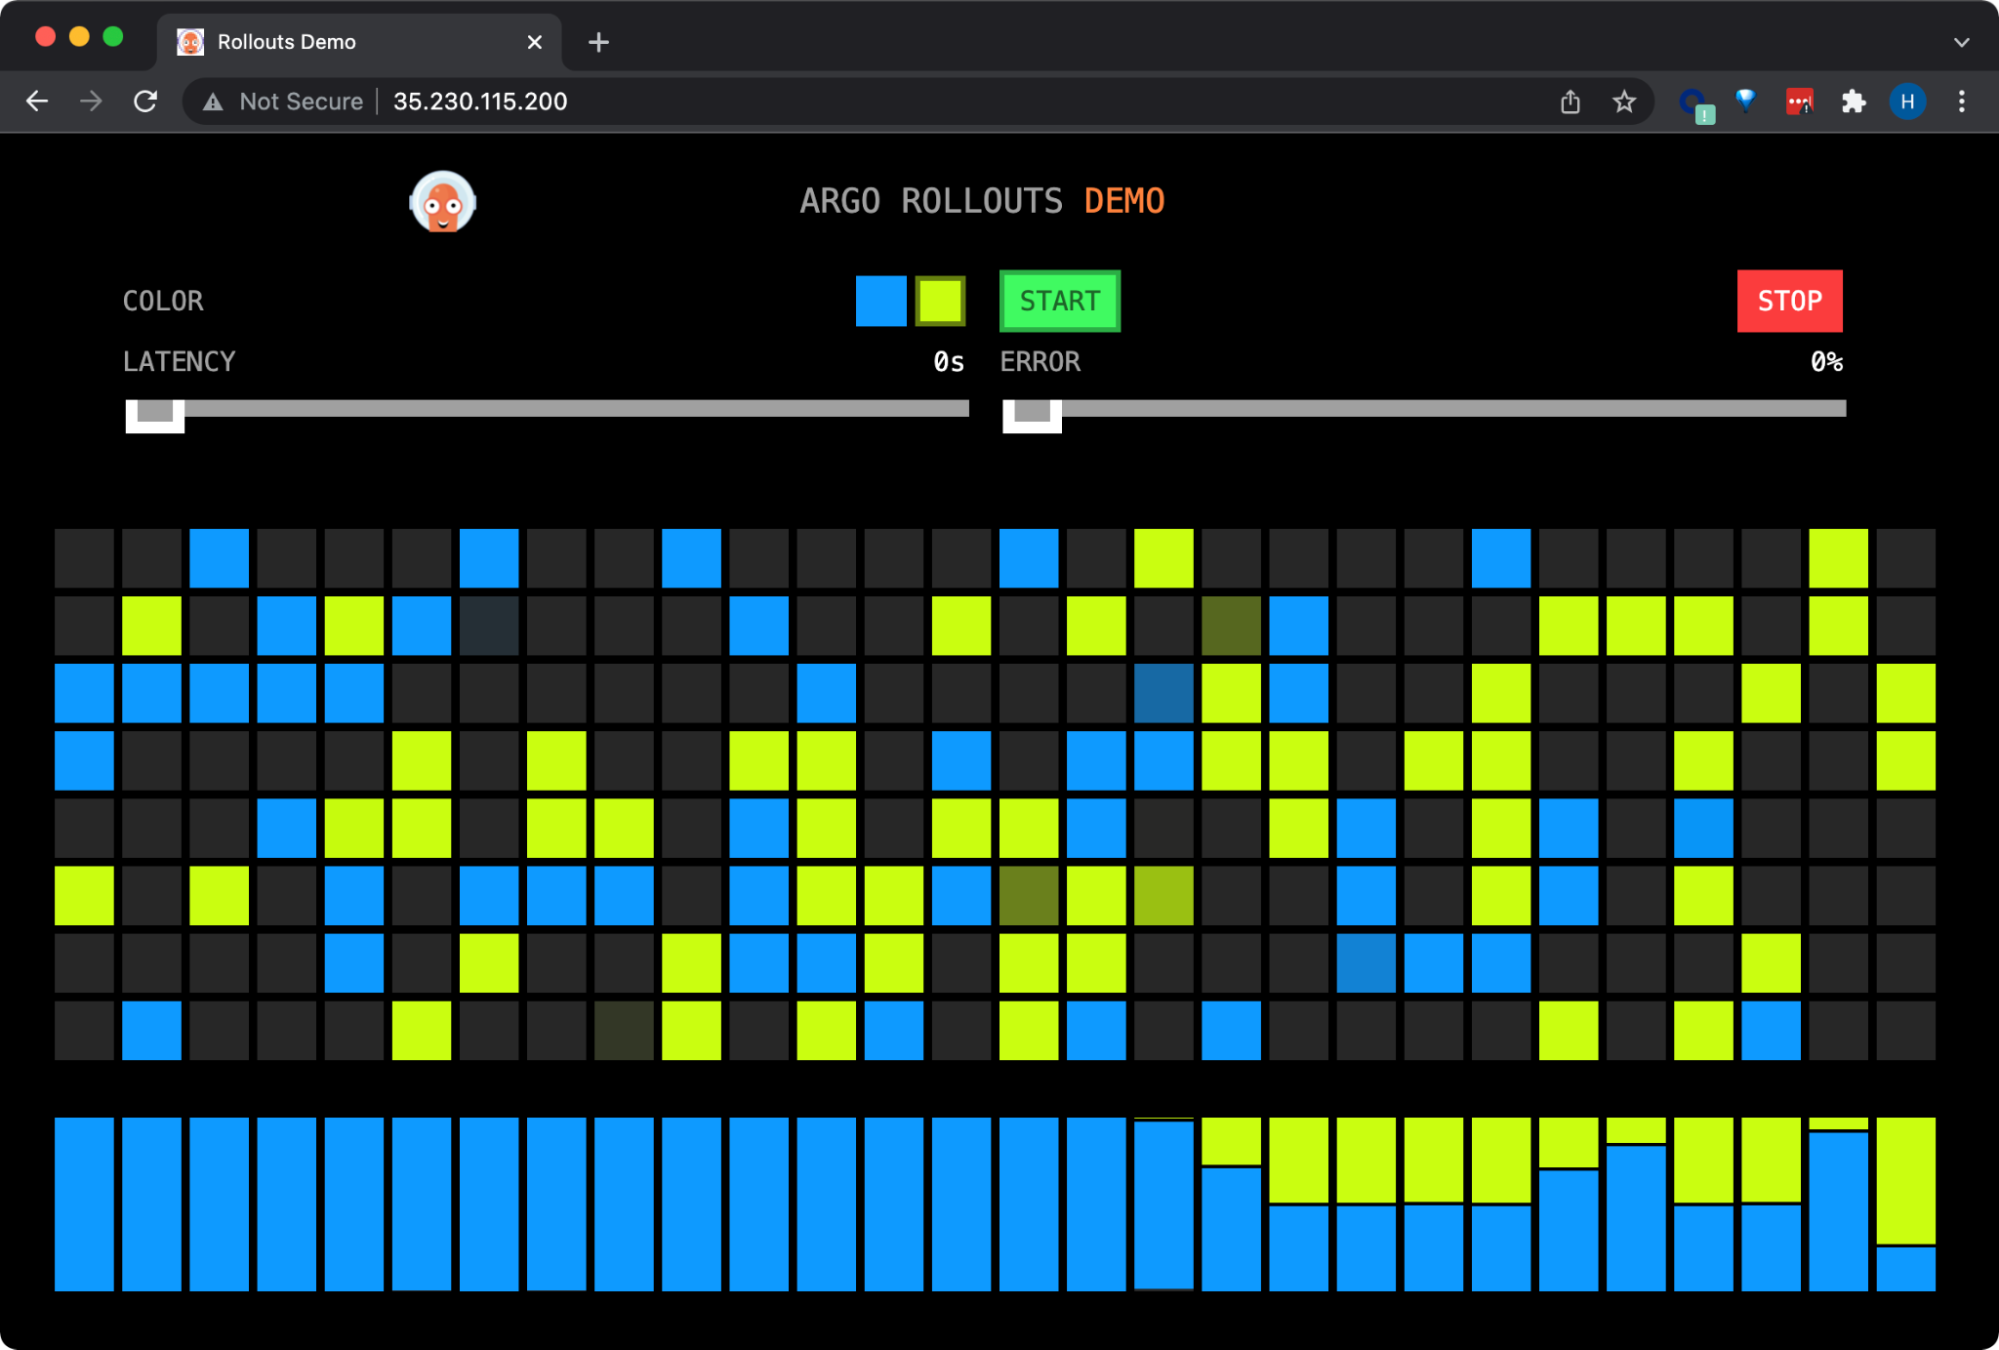Click the 0% error value
The width and height of the screenshot is (1999, 1350).
coord(1826,362)
